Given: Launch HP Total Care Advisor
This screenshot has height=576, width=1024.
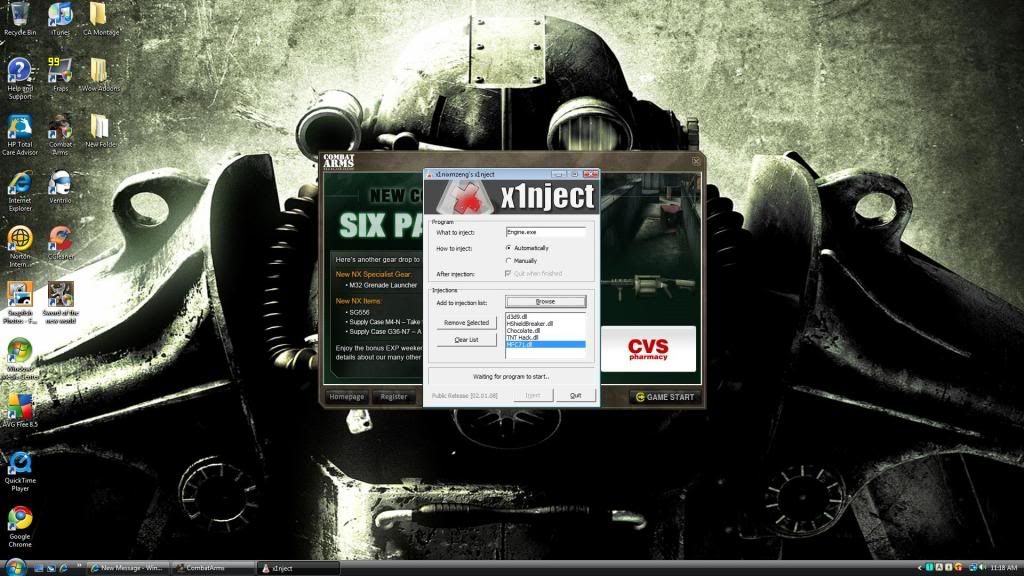Looking at the screenshot, I should (20, 135).
